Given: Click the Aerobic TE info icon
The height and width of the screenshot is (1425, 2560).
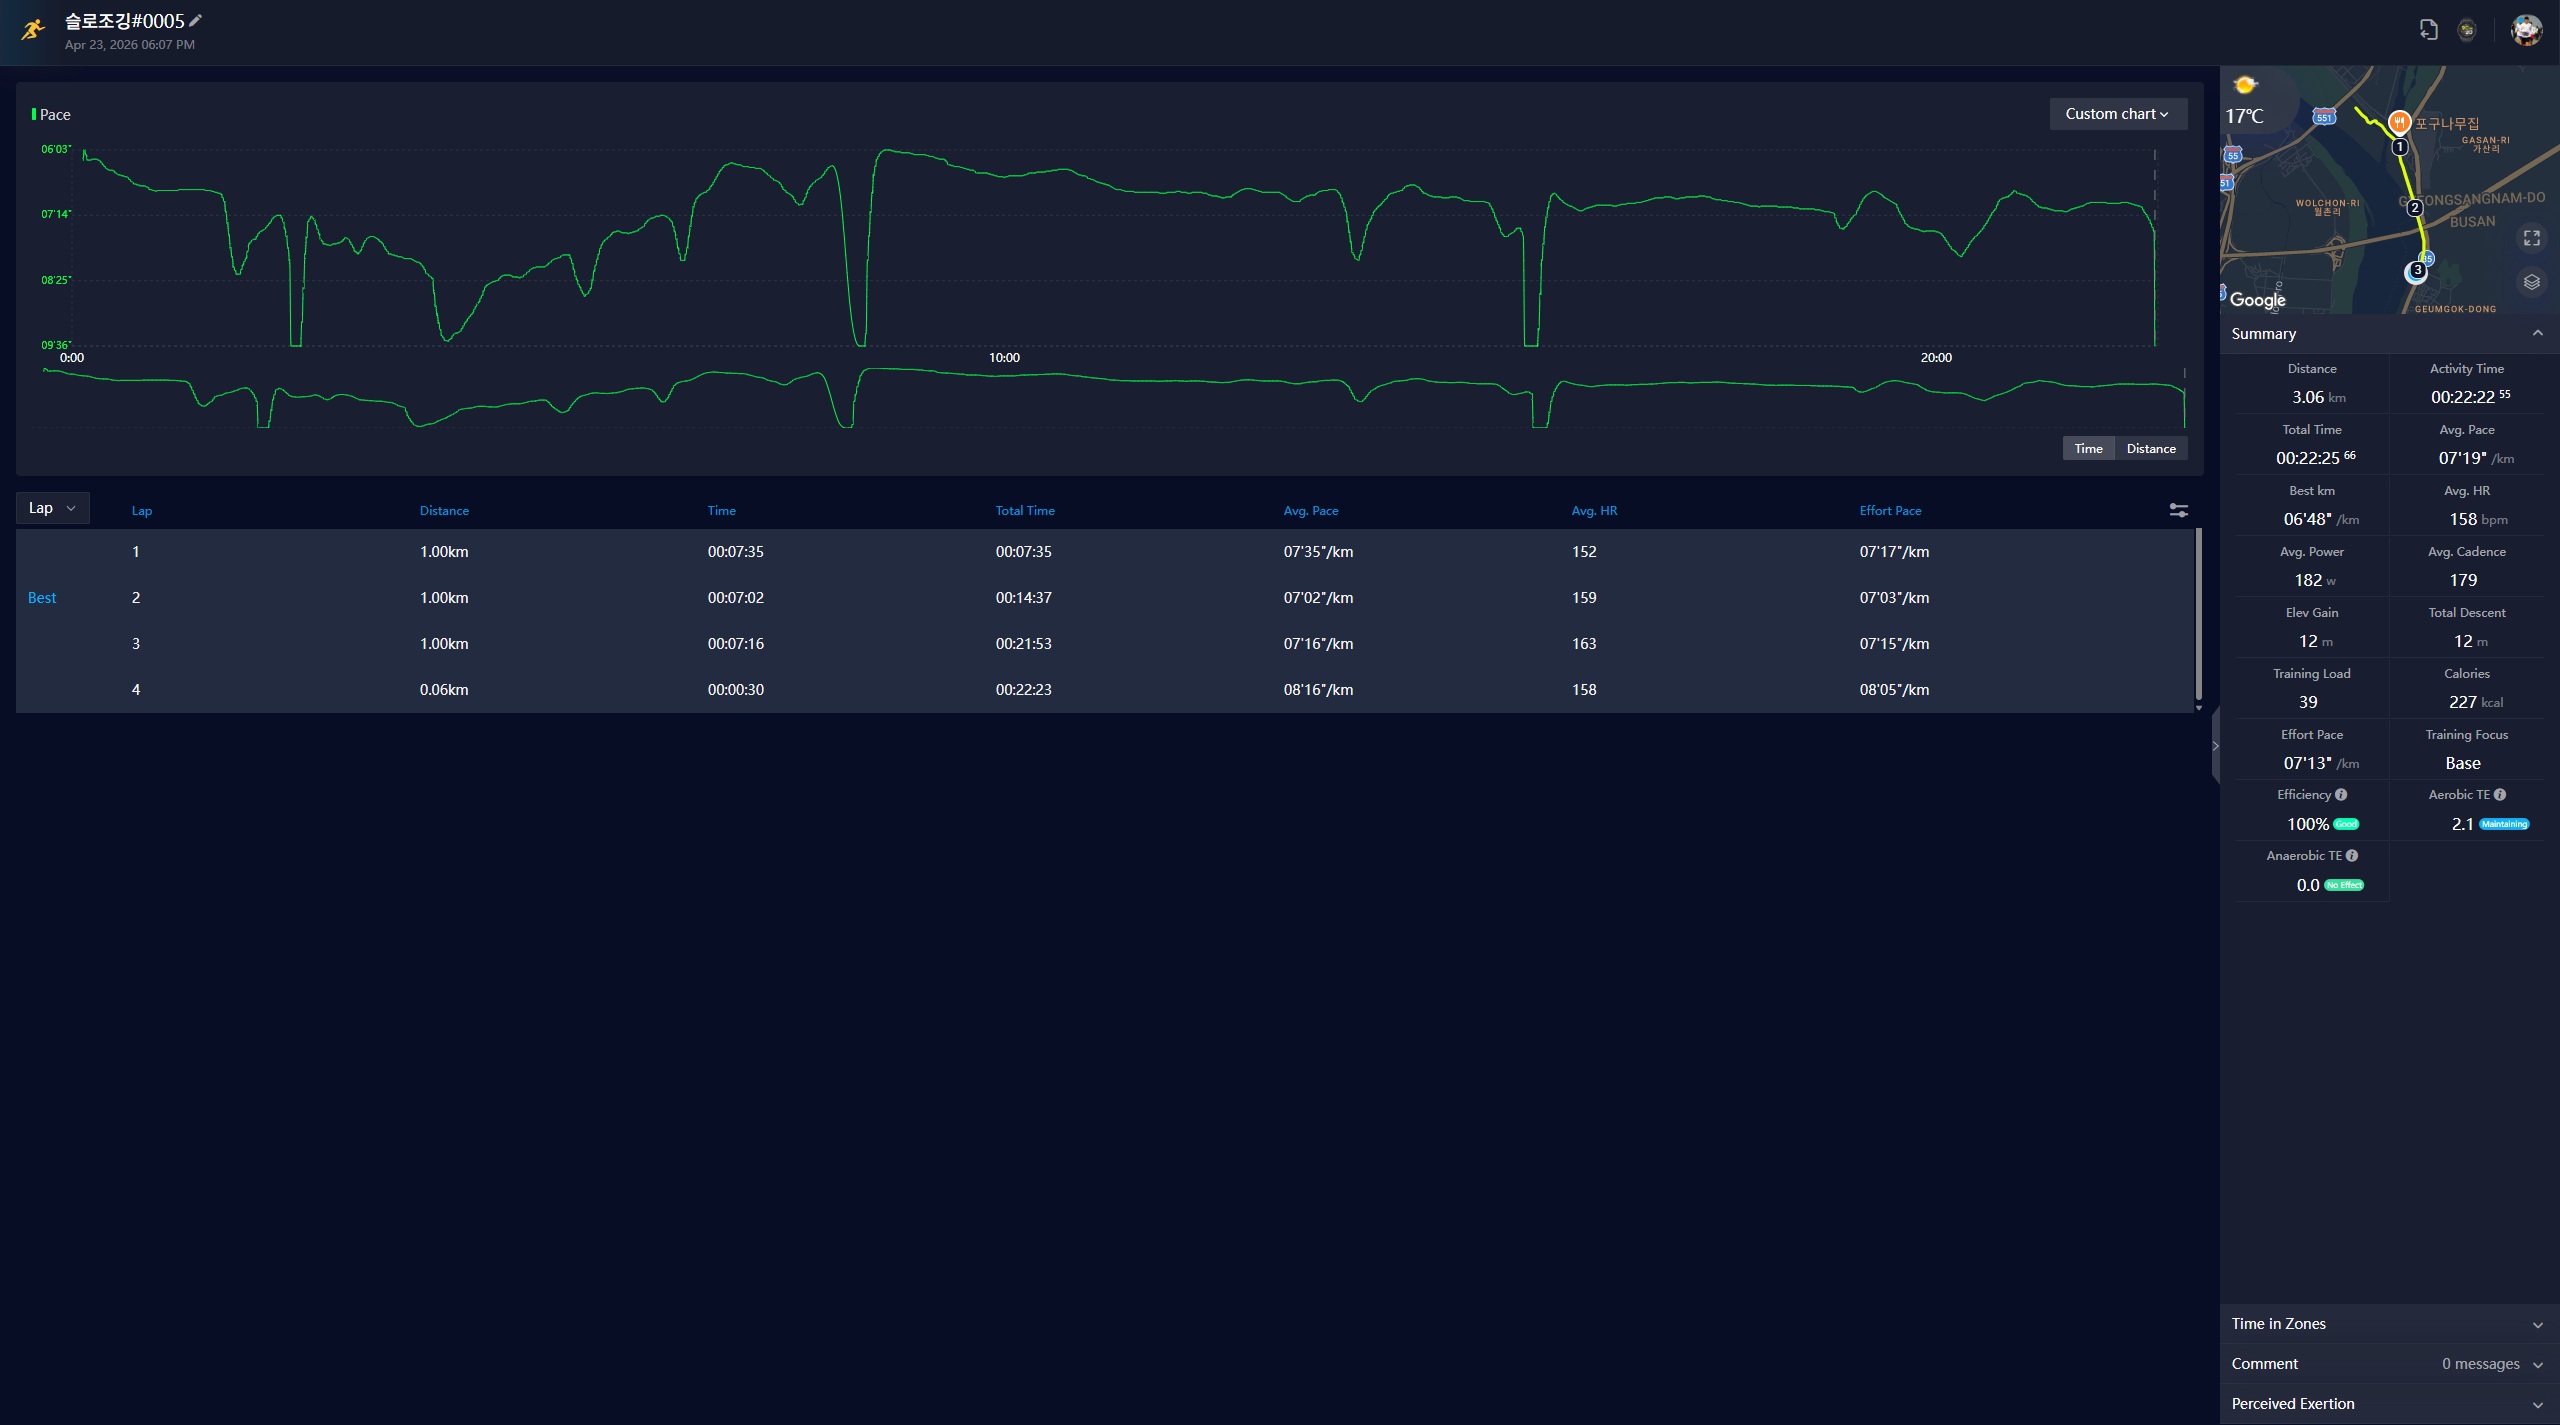Looking at the screenshot, I should 2500,795.
